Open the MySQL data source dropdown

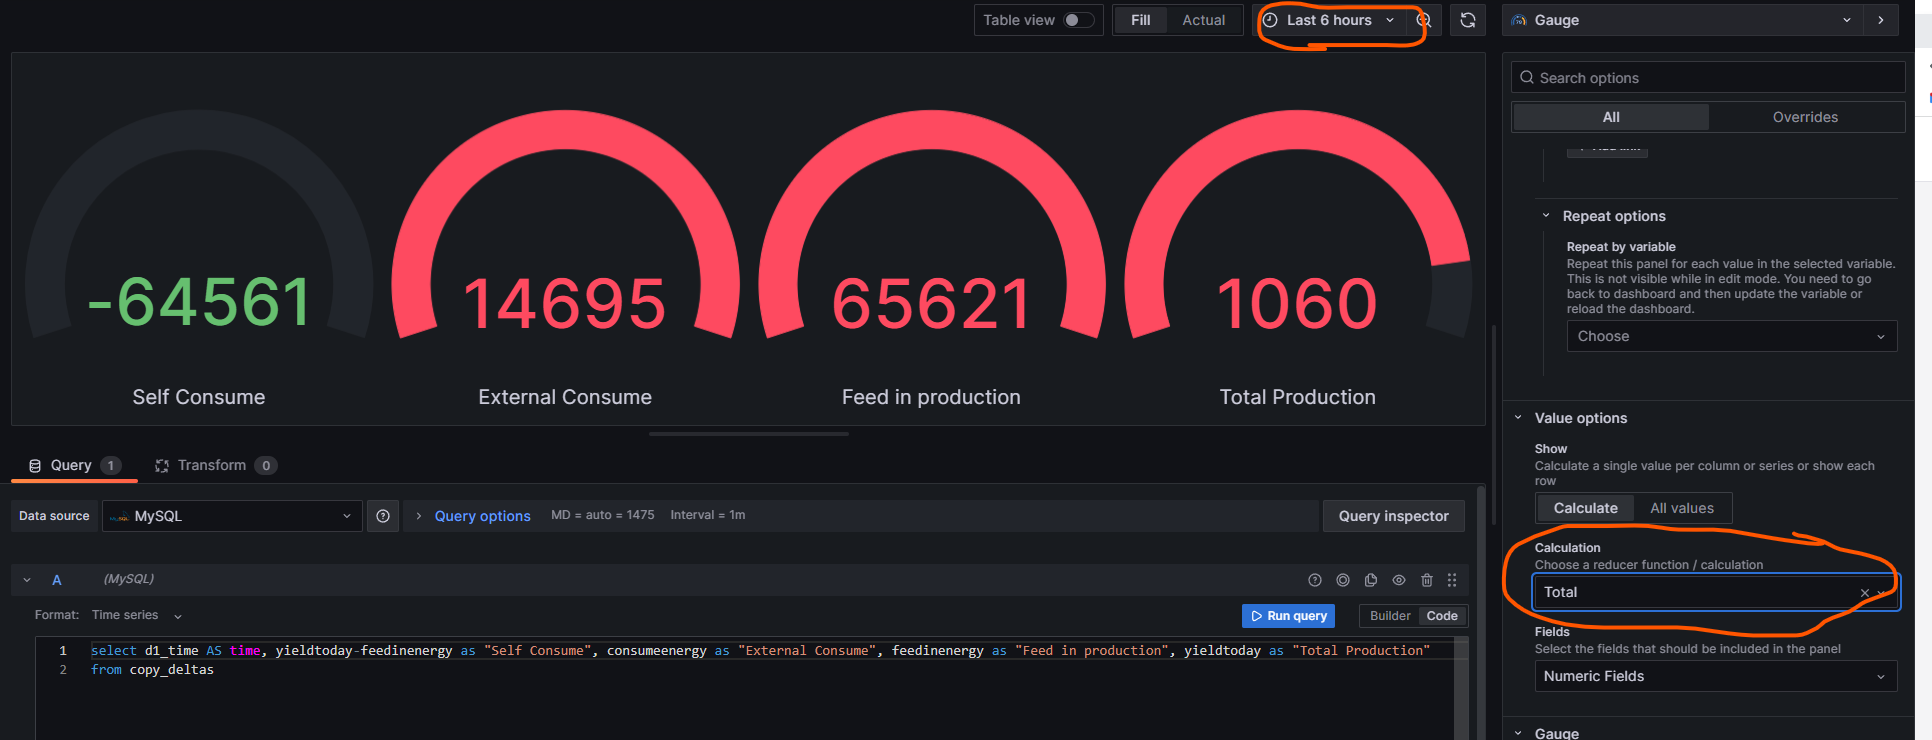(x=232, y=516)
